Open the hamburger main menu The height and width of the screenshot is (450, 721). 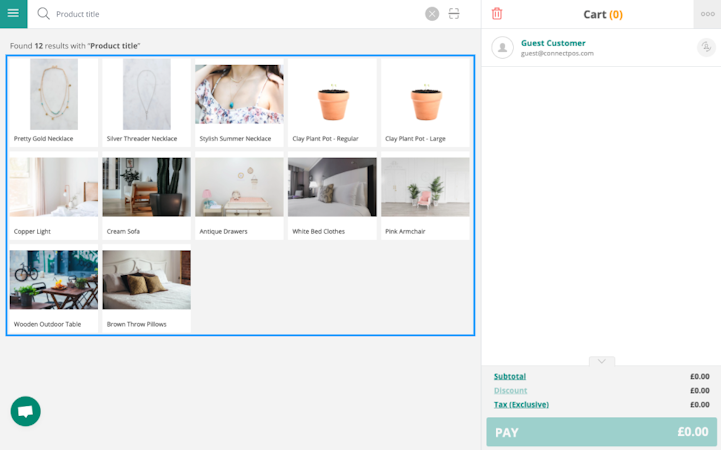click(x=13, y=14)
